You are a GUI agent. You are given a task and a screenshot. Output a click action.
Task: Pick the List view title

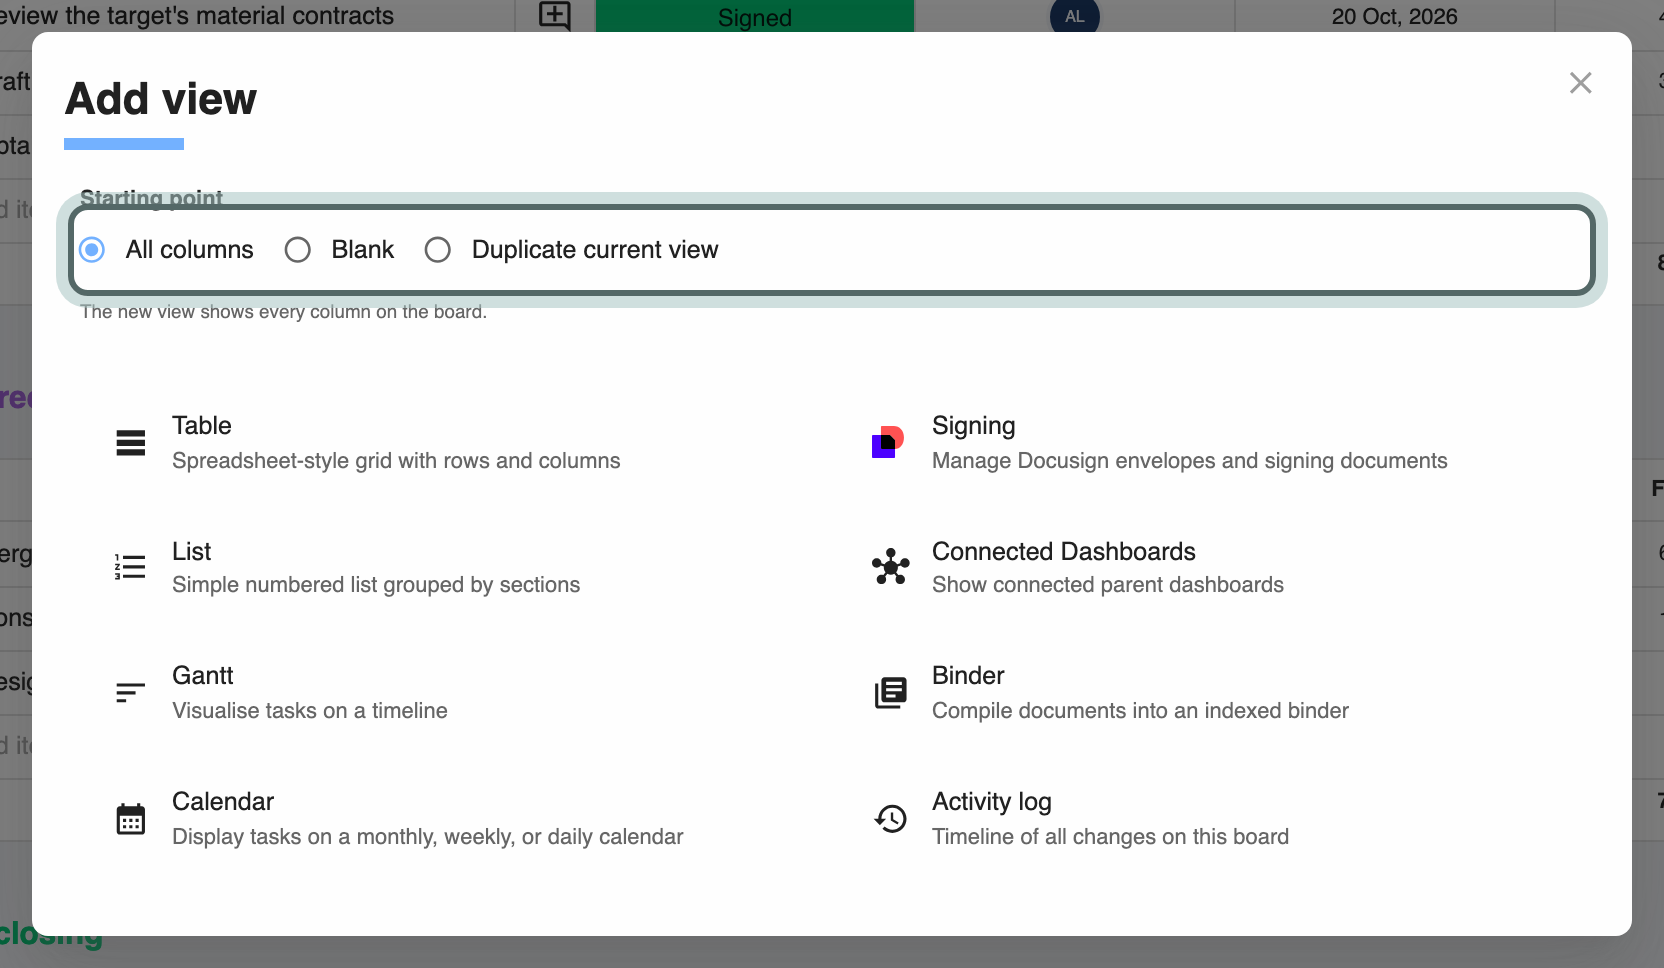coord(191,551)
